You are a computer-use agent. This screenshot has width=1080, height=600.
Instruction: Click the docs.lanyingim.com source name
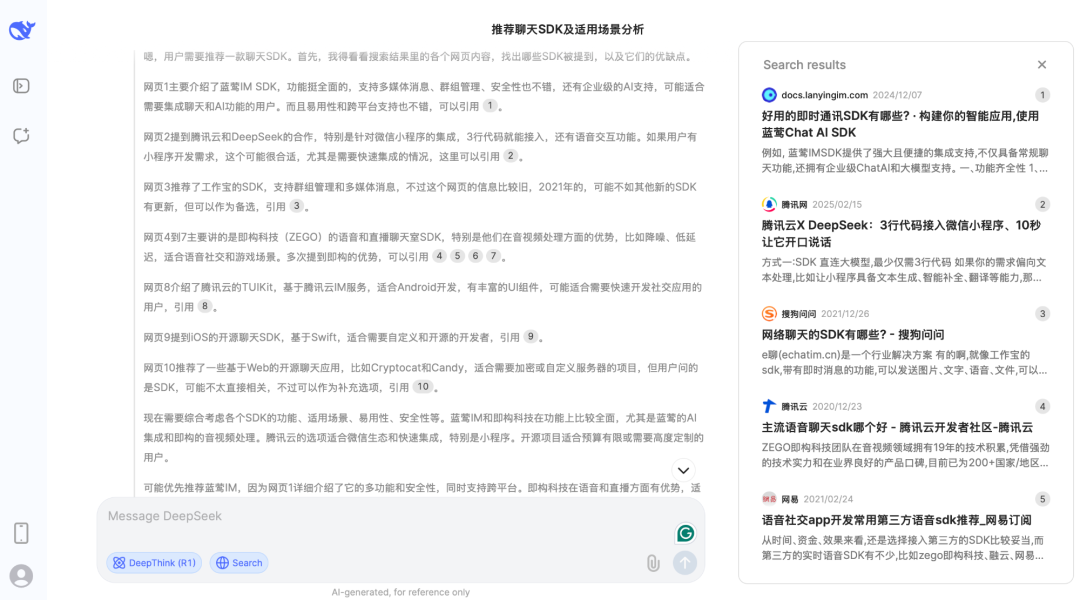click(824, 95)
